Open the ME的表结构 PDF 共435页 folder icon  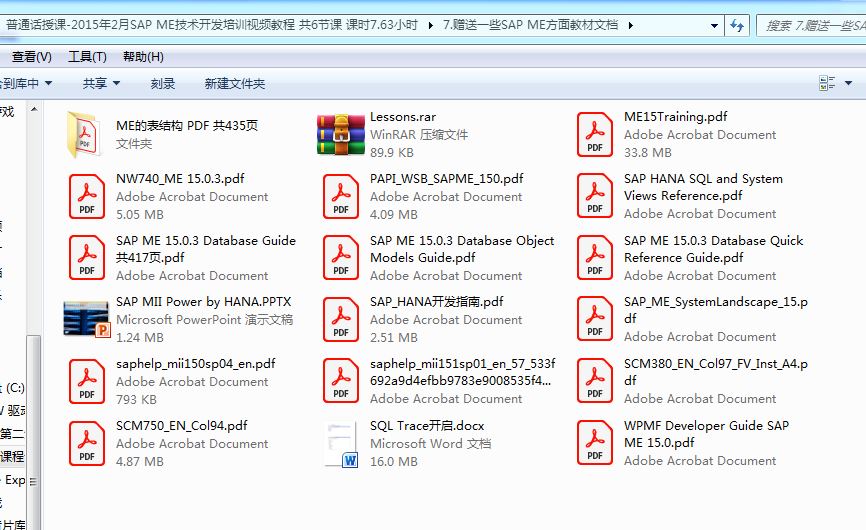[85, 135]
